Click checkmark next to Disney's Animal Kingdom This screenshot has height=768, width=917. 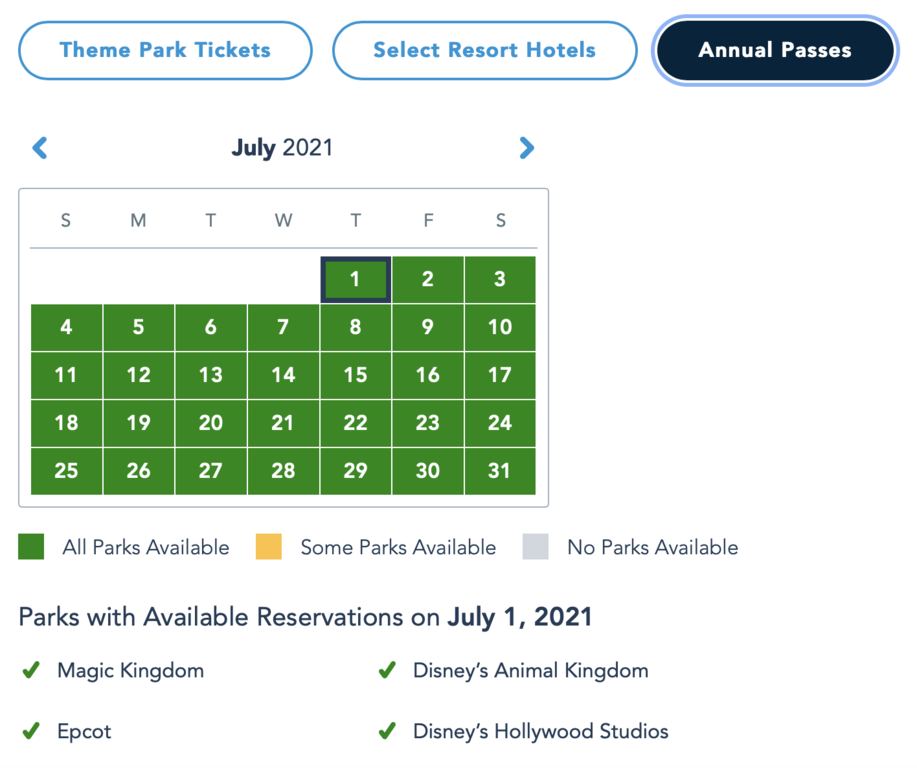click(387, 670)
